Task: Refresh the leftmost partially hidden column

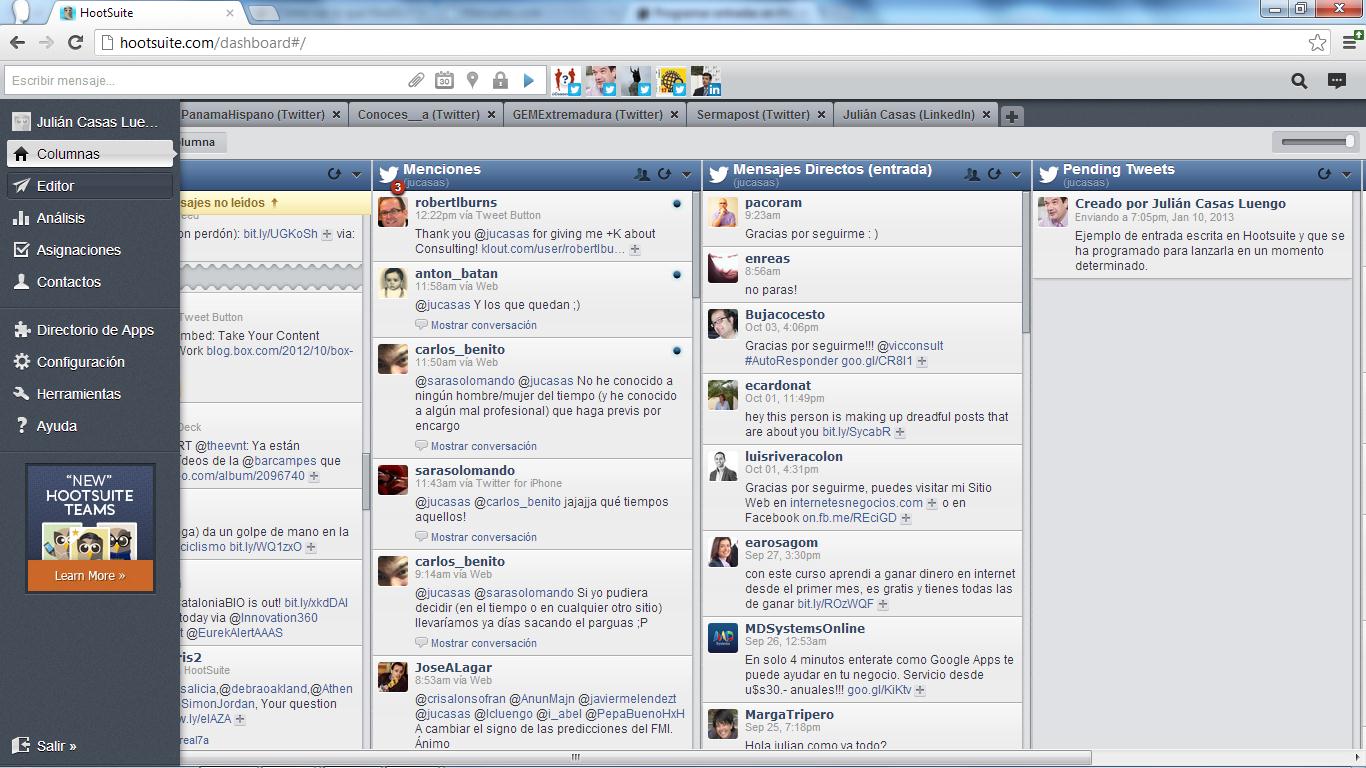Action: [x=334, y=174]
